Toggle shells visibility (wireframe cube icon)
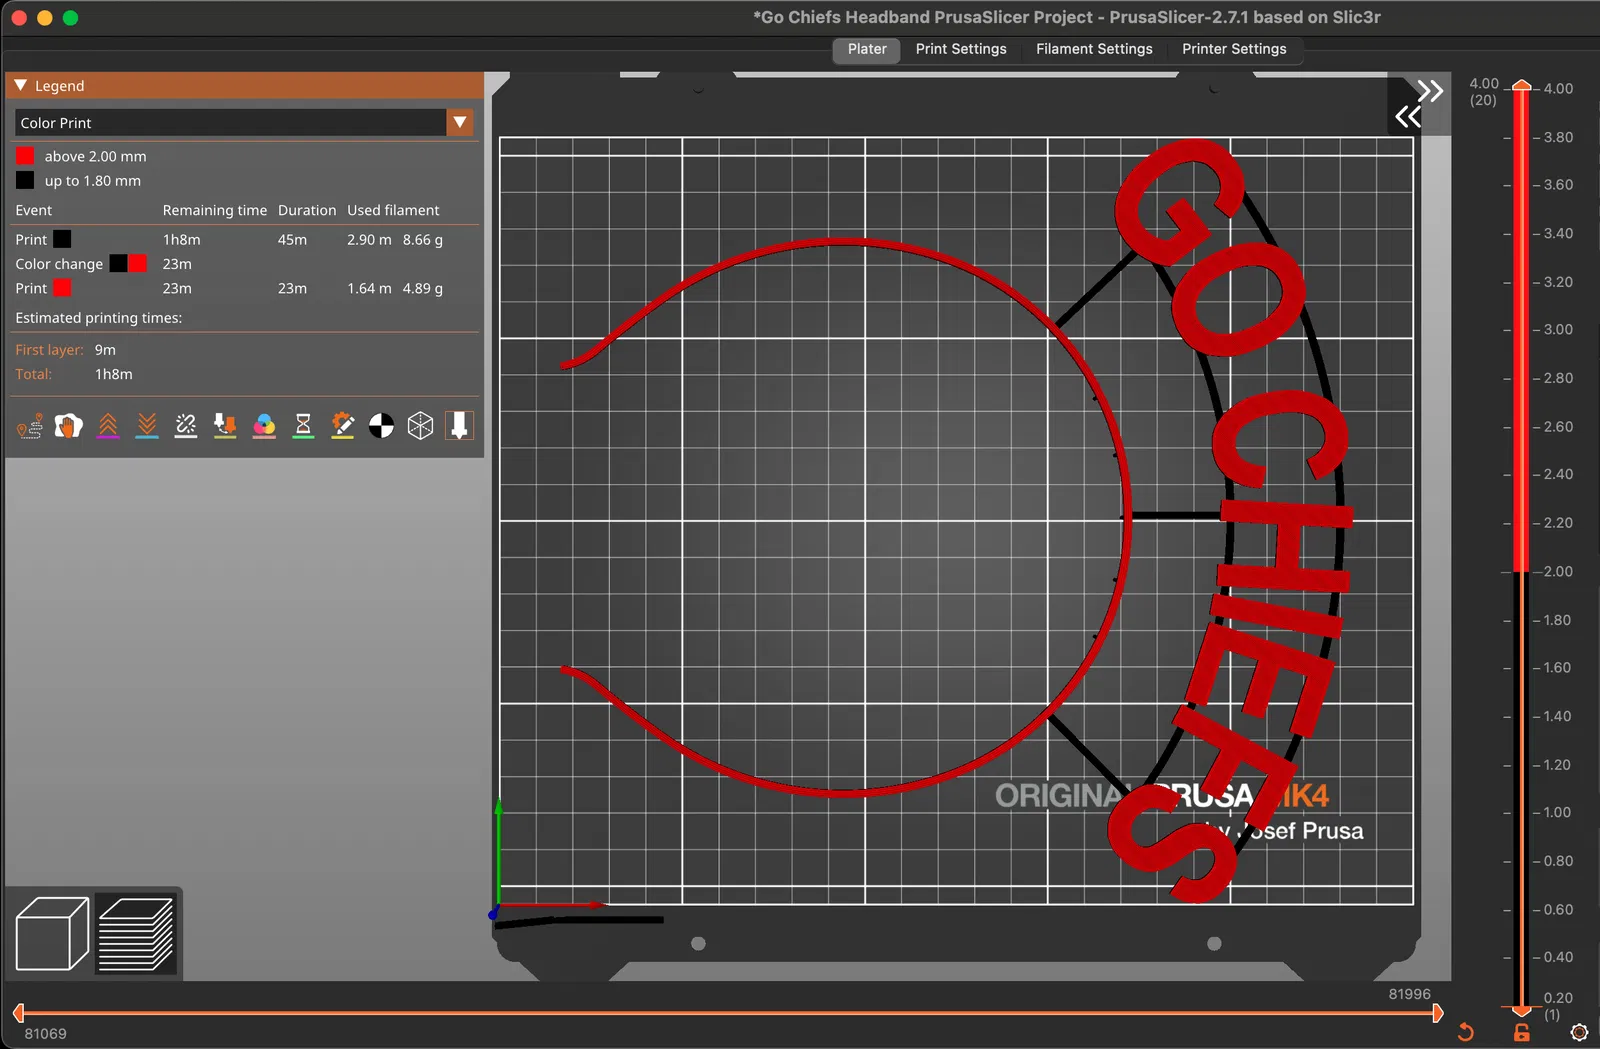The height and width of the screenshot is (1049, 1600). pyautogui.click(x=420, y=426)
